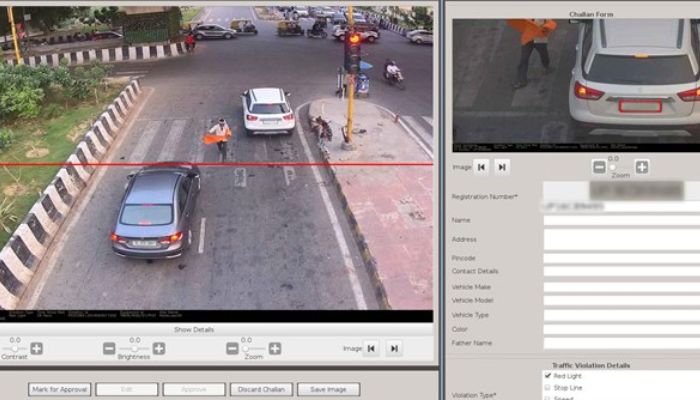This screenshot has width=700, height=400.
Task: Check the Stop Line violation type
Action: (x=548, y=387)
